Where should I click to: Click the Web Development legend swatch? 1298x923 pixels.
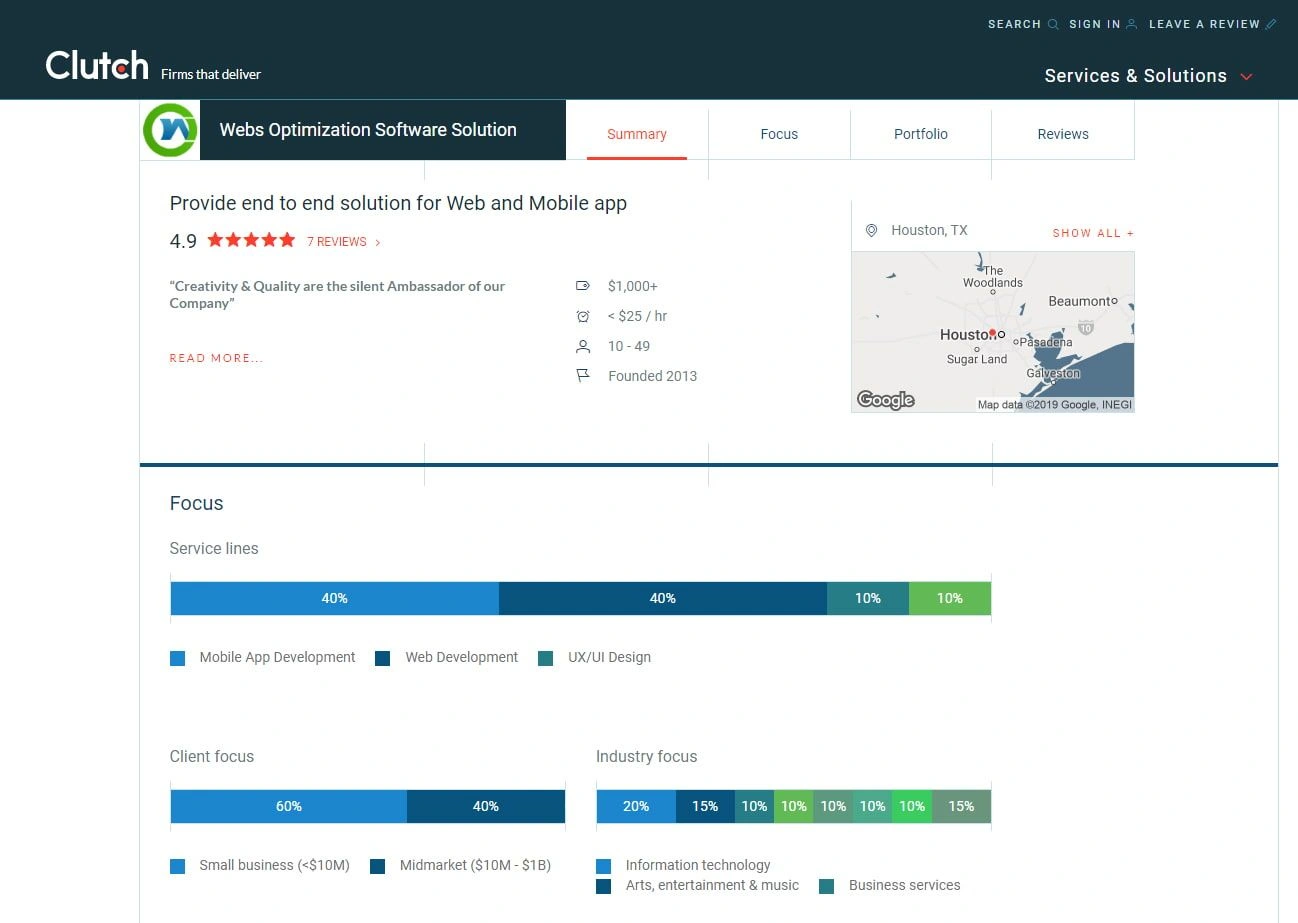pos(382,658)
